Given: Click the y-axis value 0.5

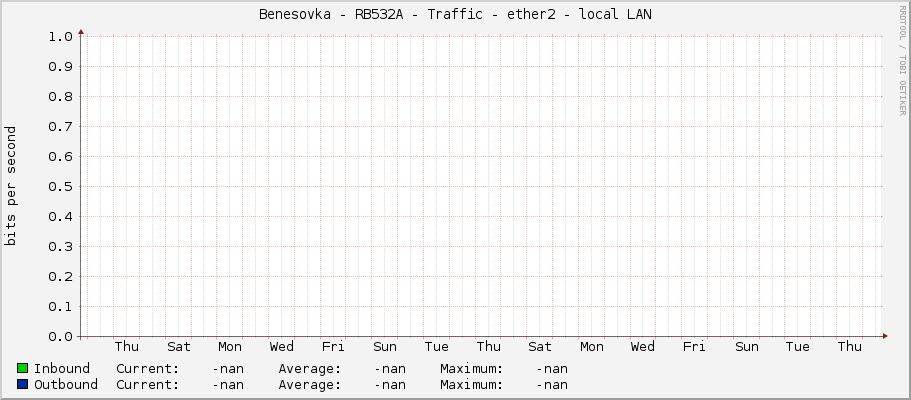Looking at the screenshot, I should (x=60, y=187).
